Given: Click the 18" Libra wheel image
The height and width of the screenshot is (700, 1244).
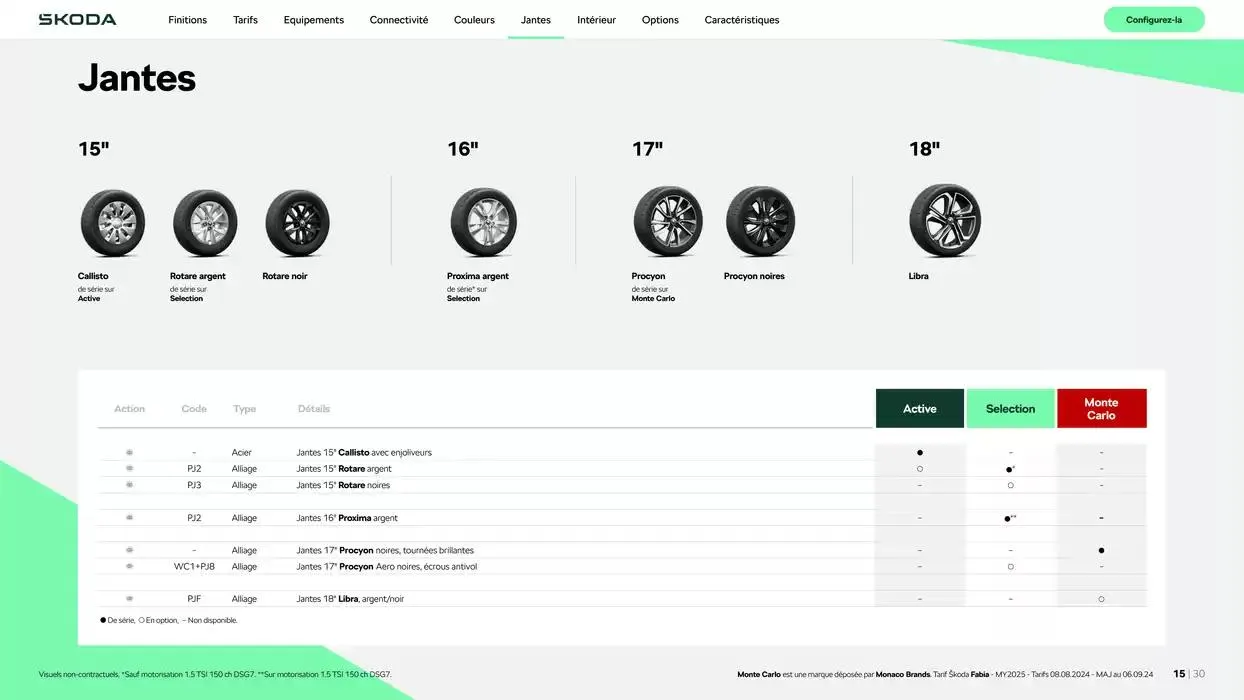Looking at the screenshot, I should point(944,221).
